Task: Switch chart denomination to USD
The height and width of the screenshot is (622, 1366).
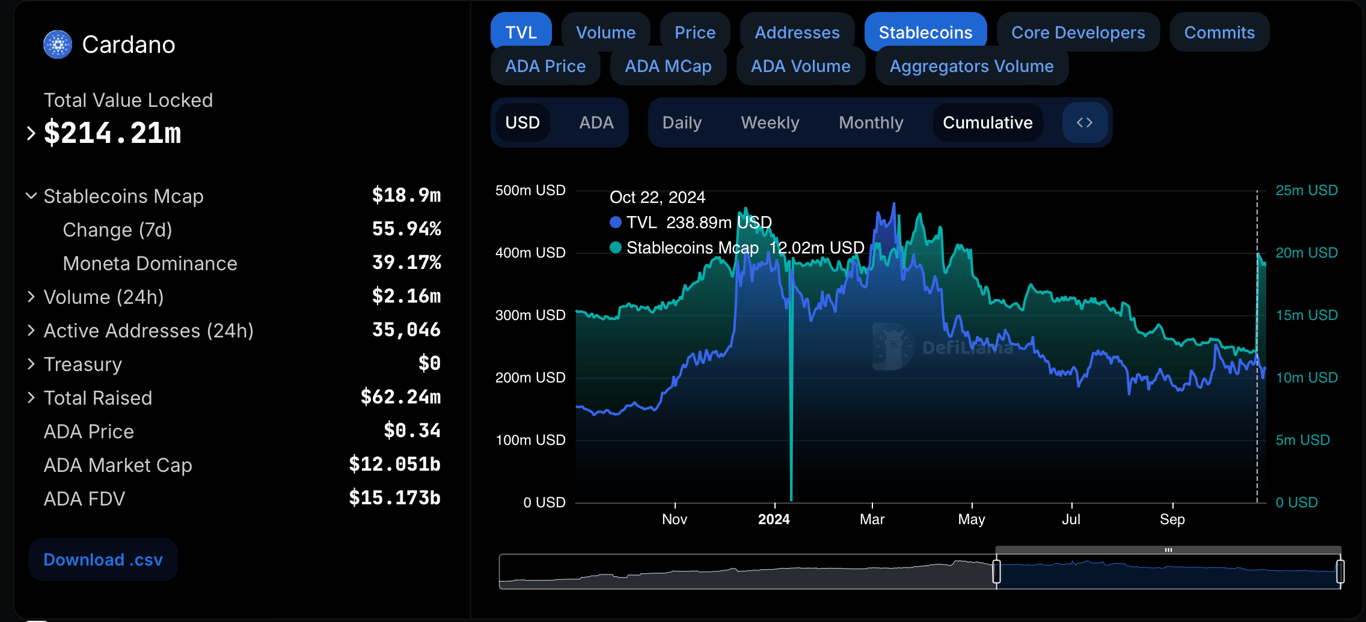Action: coord(522,123)
